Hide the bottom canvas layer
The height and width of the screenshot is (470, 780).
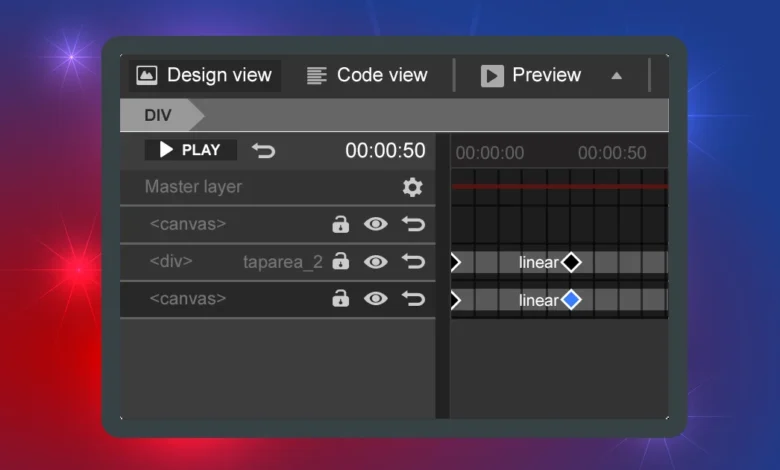pyautogui.click(x=376, y=298)
